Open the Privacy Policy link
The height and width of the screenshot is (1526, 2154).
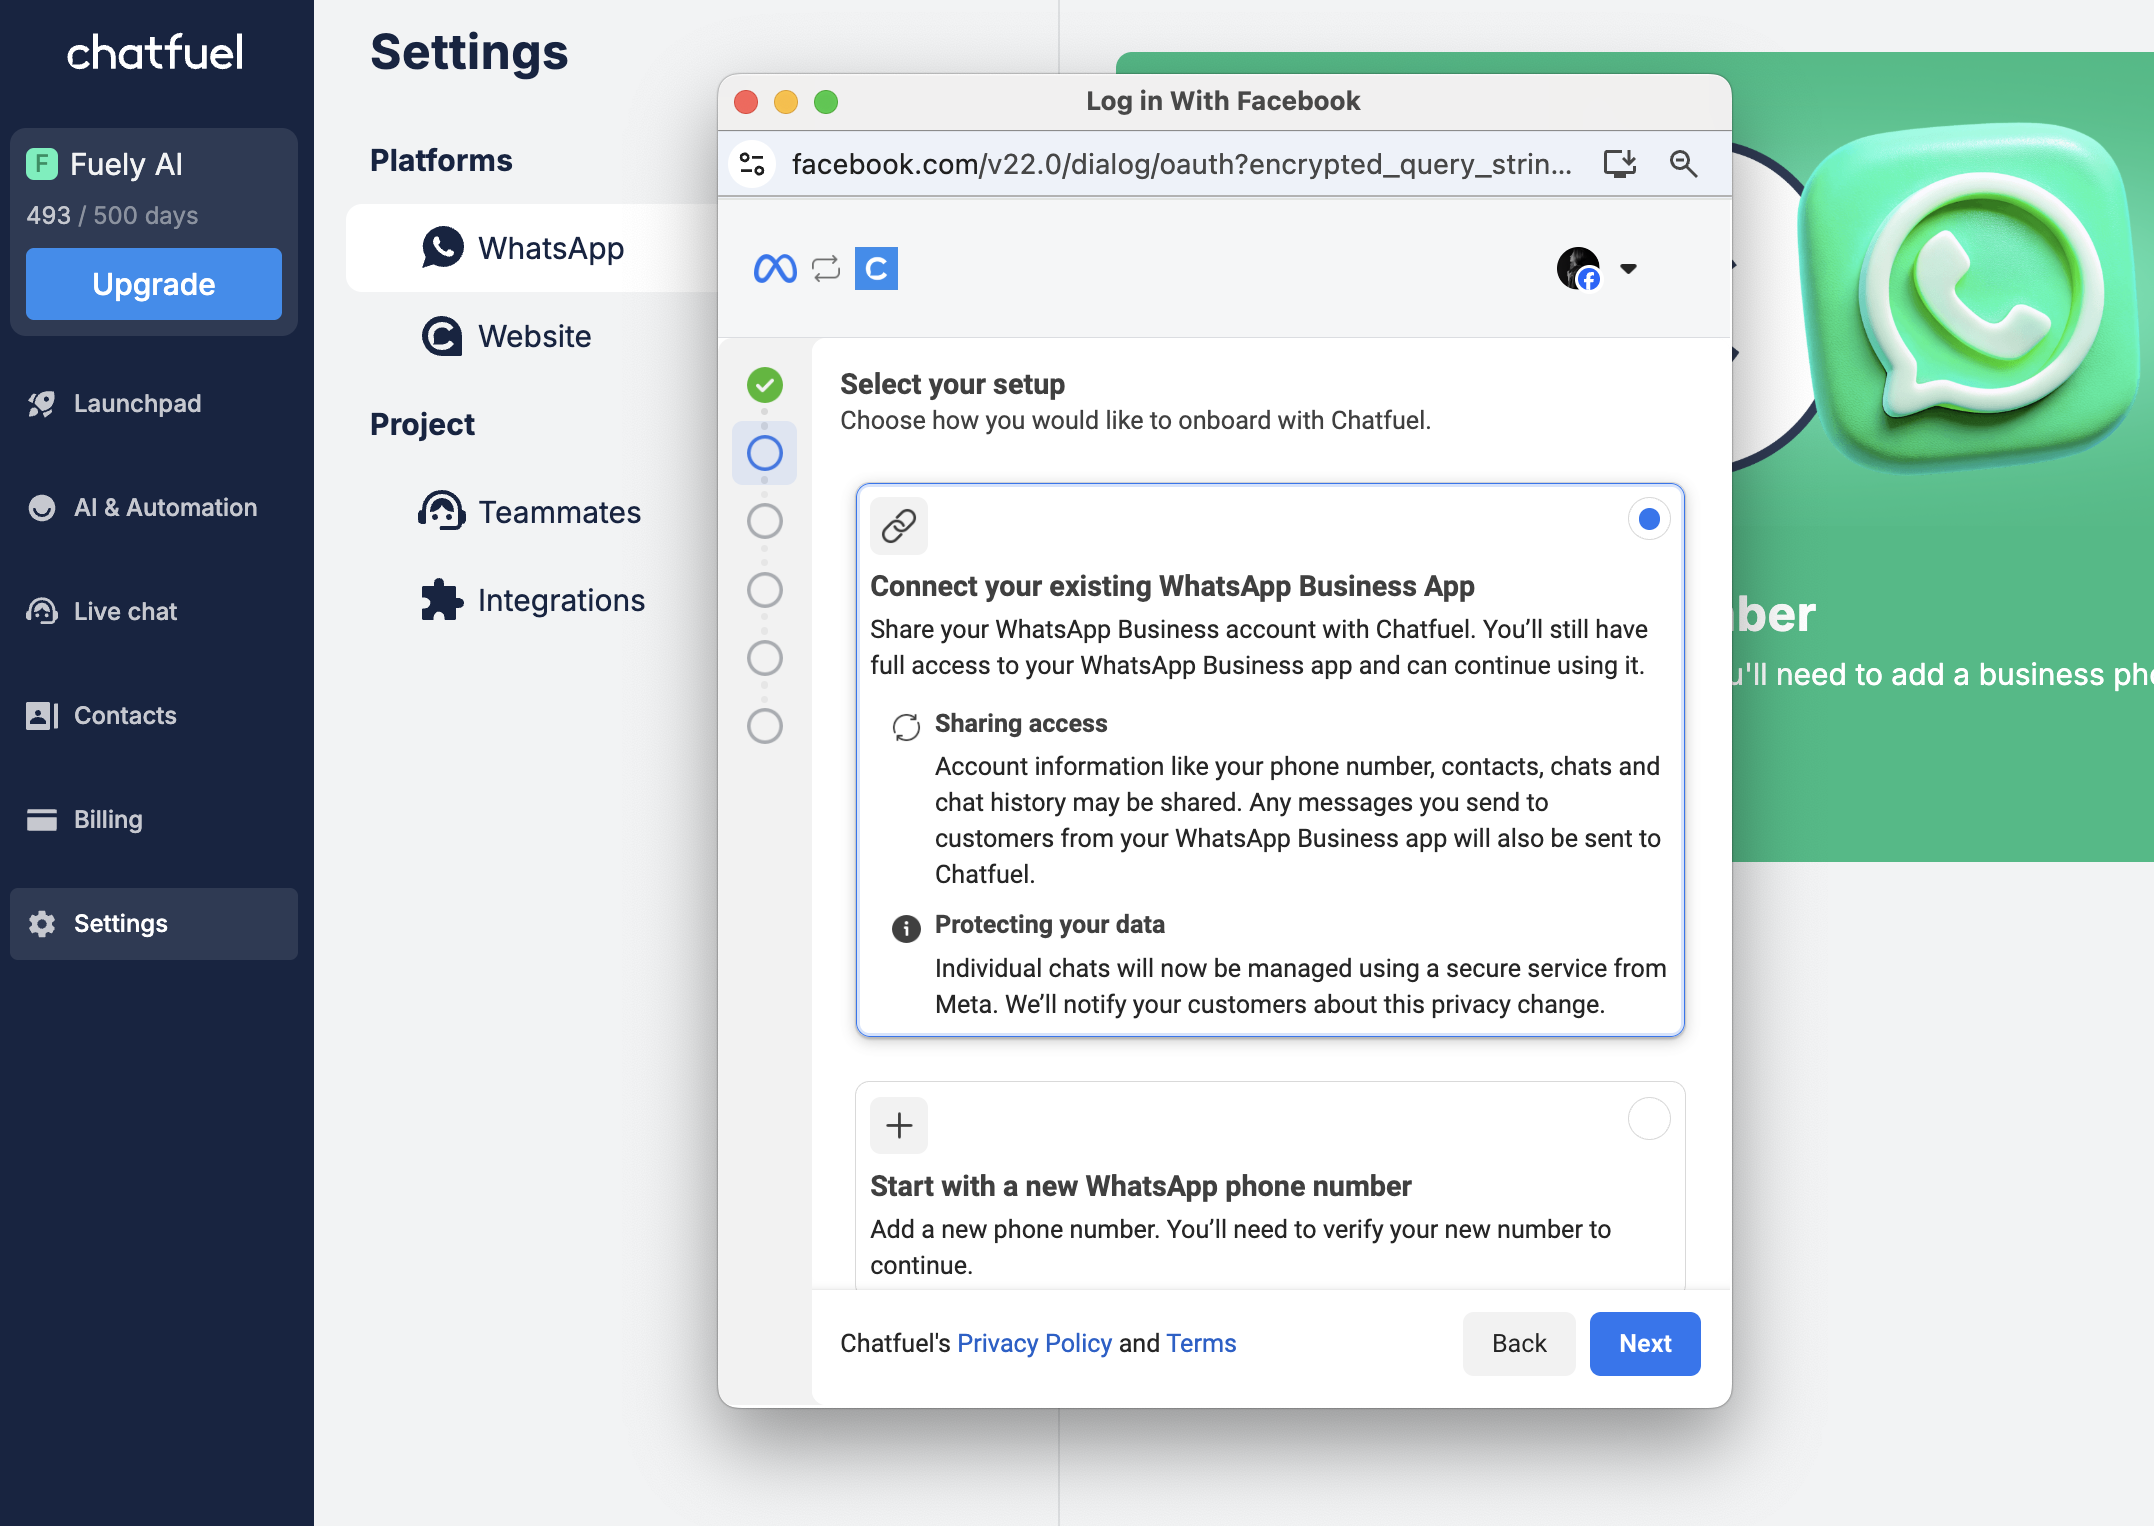(1034, 1343)
